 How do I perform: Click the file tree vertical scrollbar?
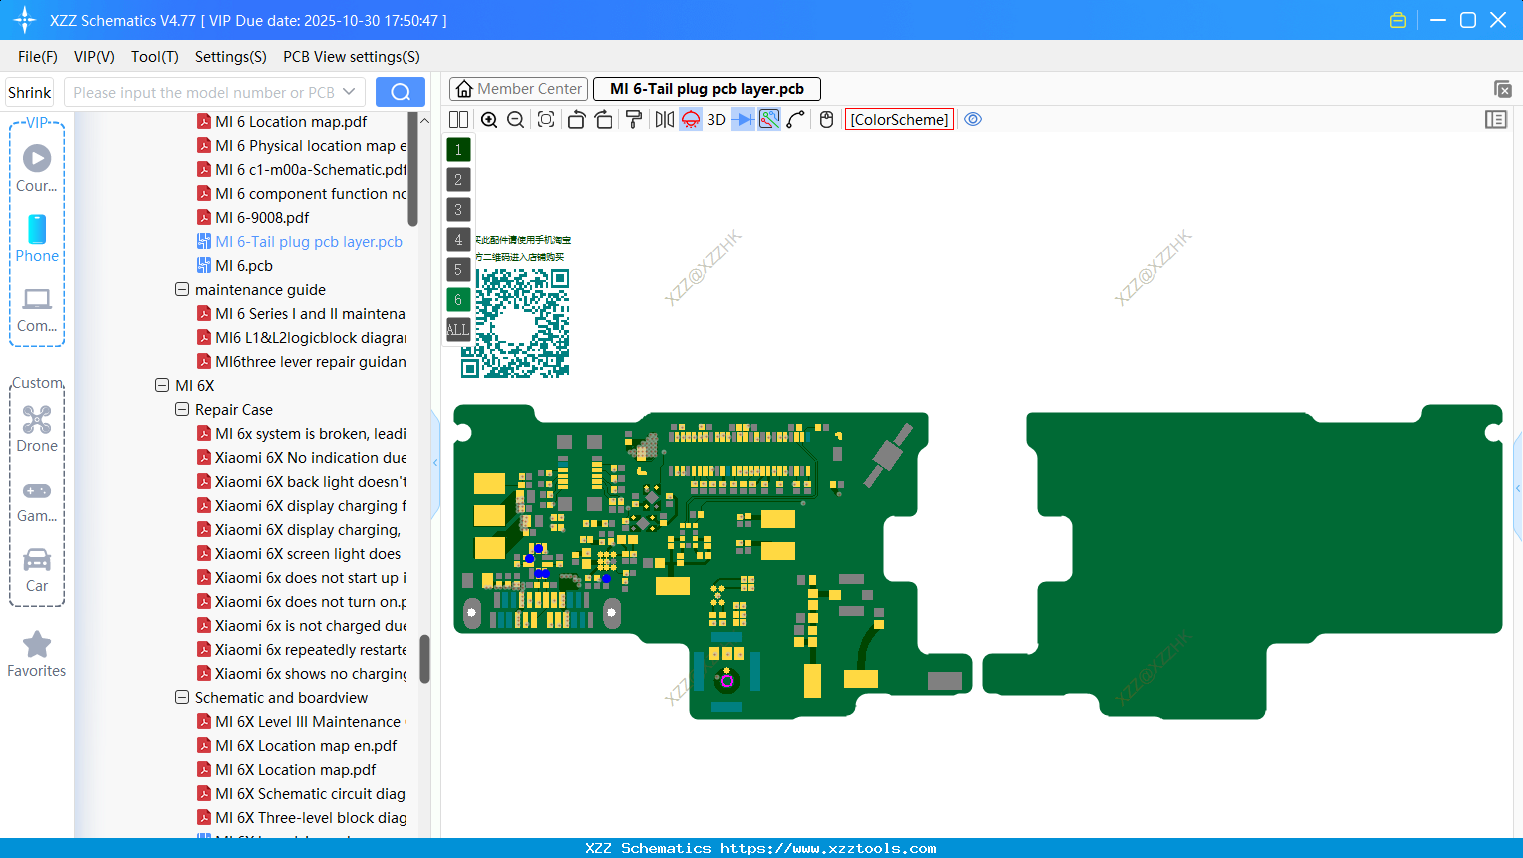point(424,660)
